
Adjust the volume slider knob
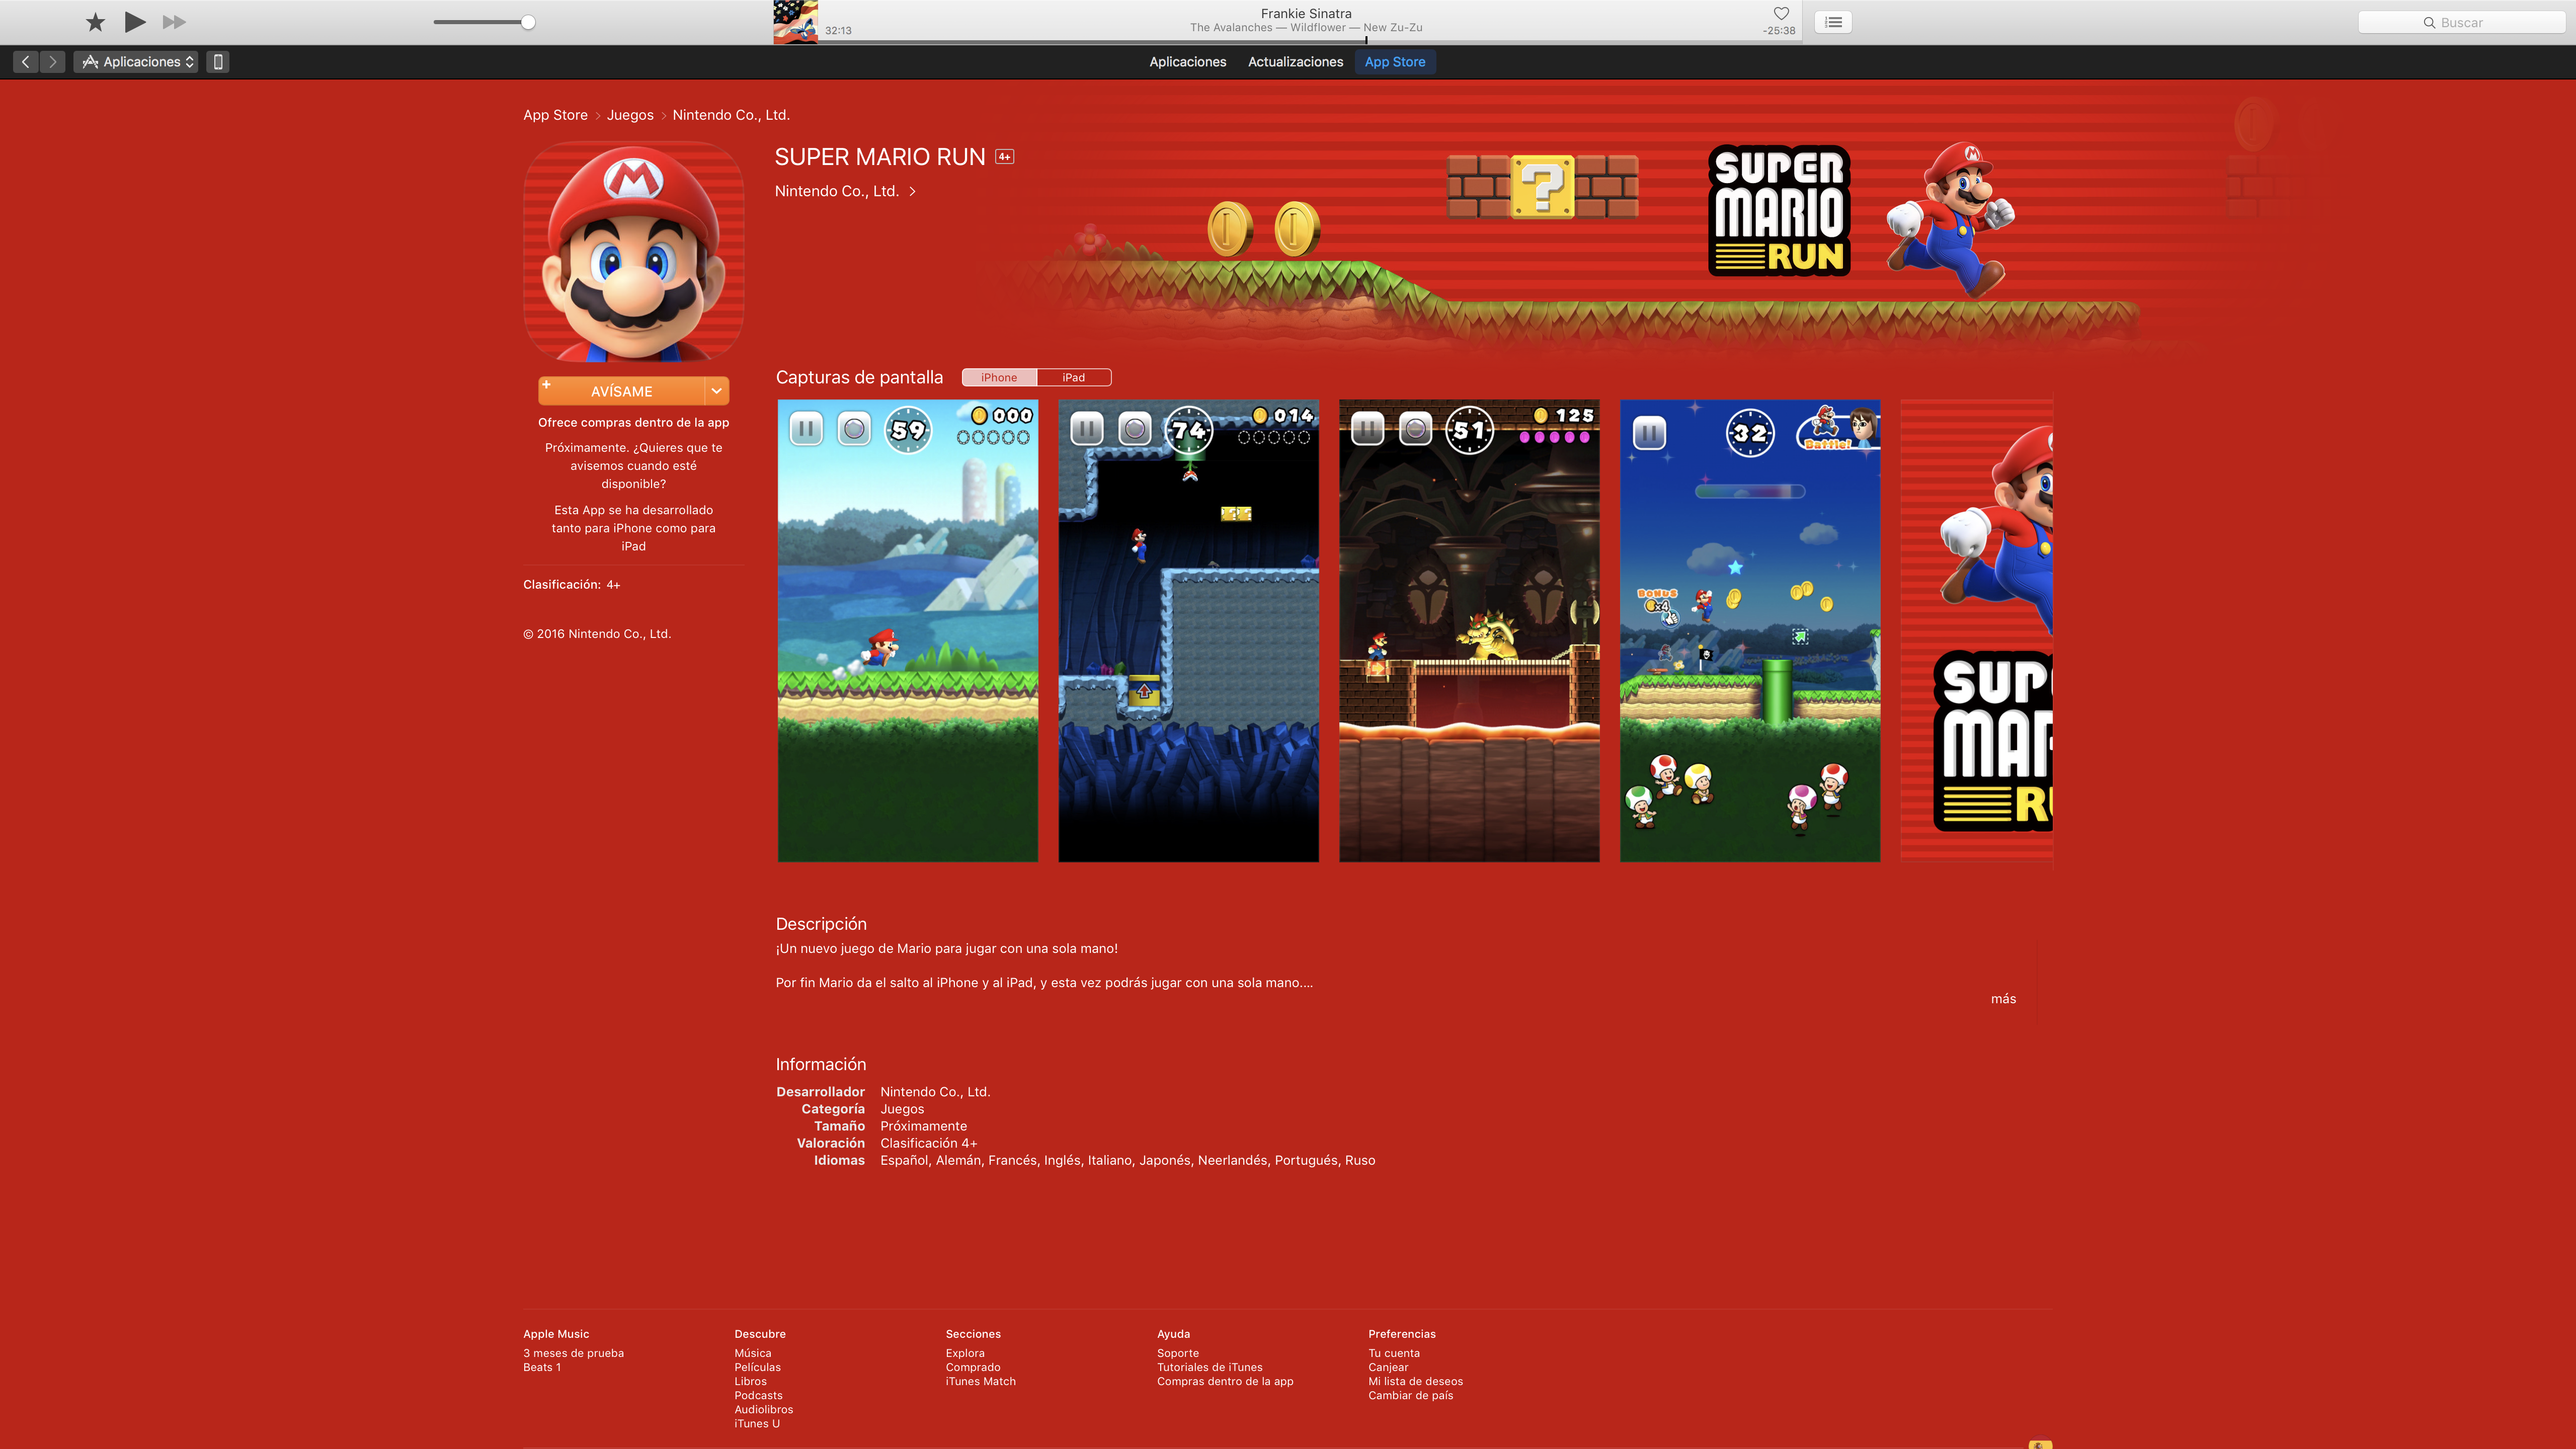tap(528, 22)
